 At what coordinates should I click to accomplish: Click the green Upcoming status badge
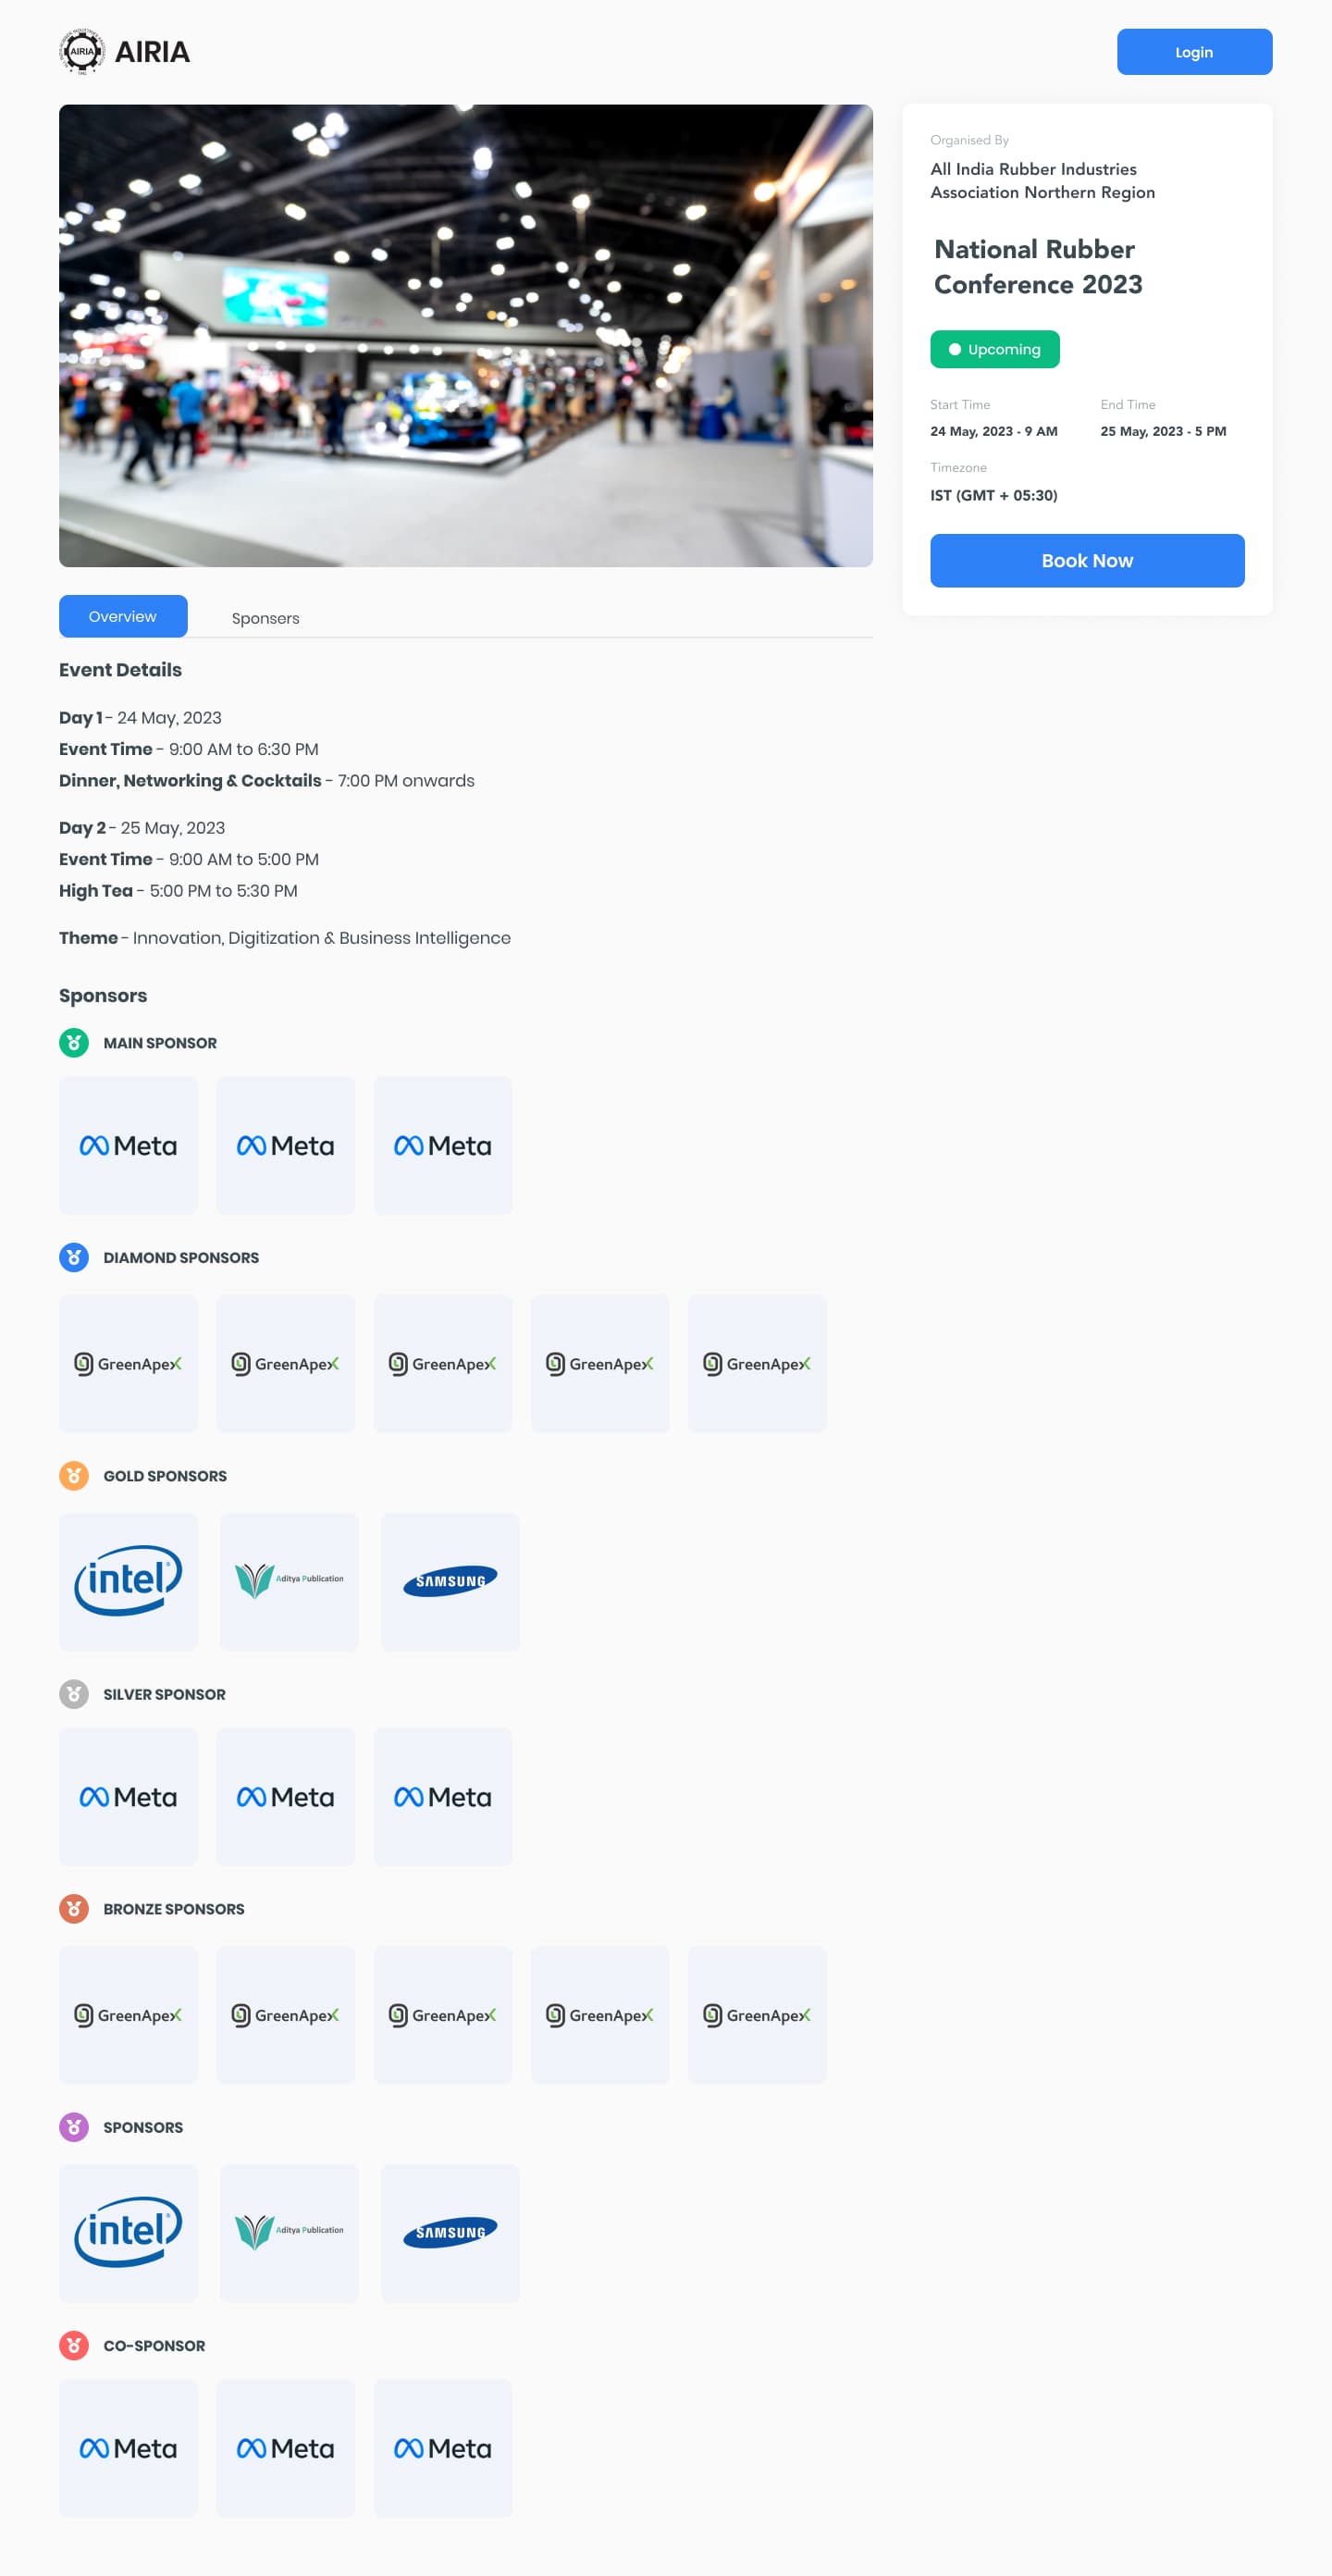pyautogui.click(x=995, y=350)
